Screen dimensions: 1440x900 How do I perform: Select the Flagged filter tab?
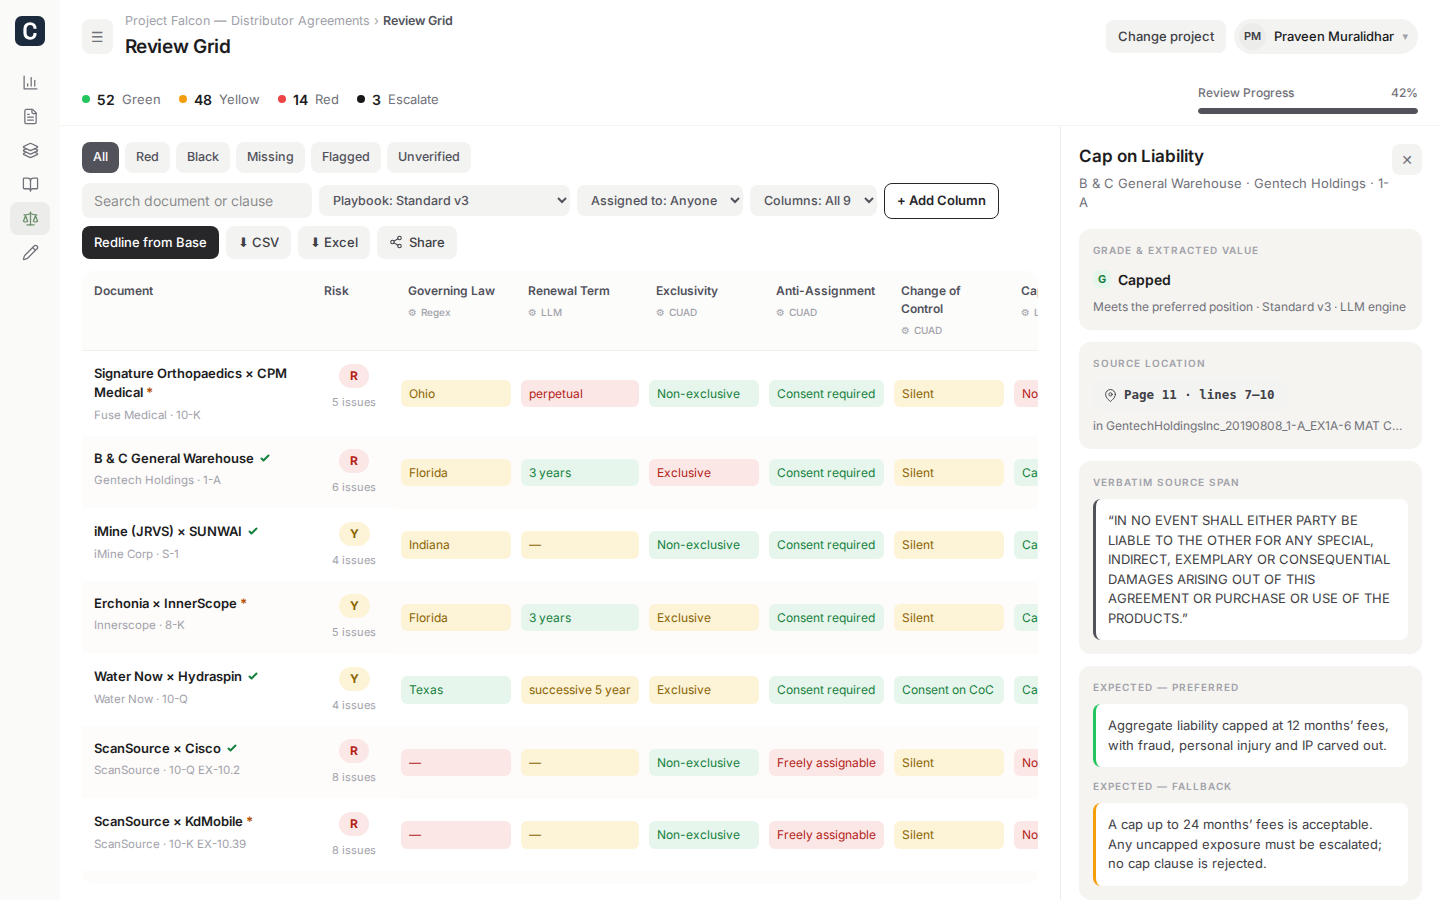pos(346,157)
